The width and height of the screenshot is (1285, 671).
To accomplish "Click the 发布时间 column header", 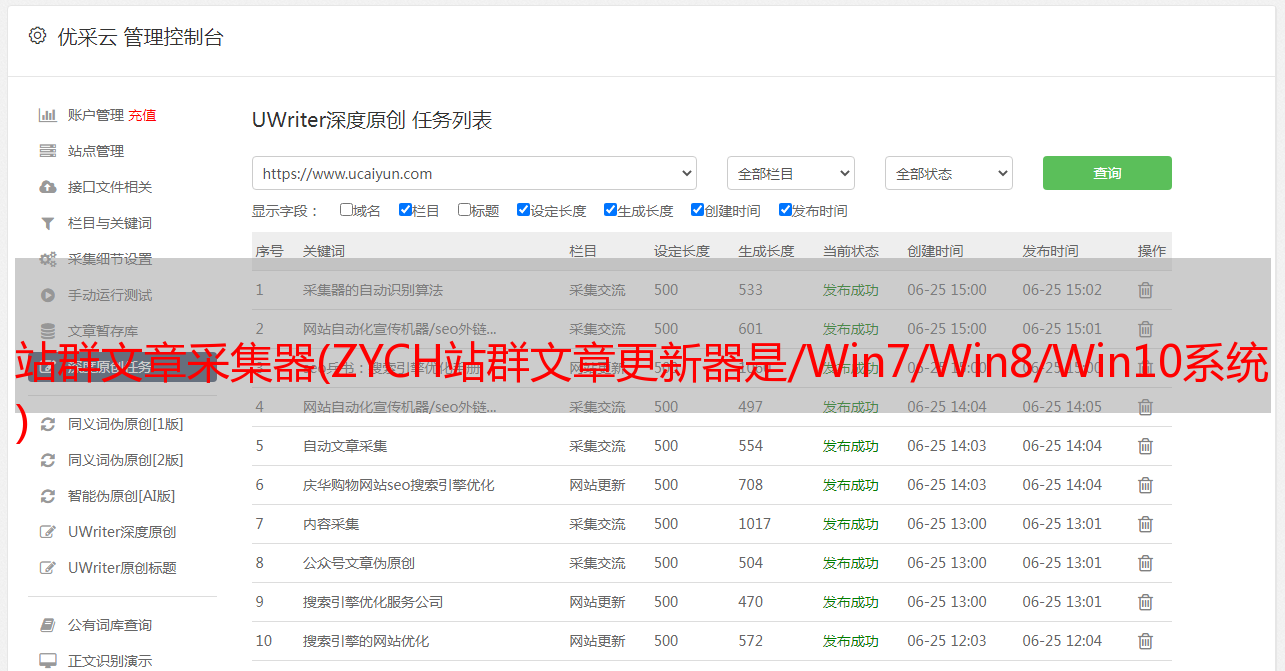I will [x=1050, y=251].
